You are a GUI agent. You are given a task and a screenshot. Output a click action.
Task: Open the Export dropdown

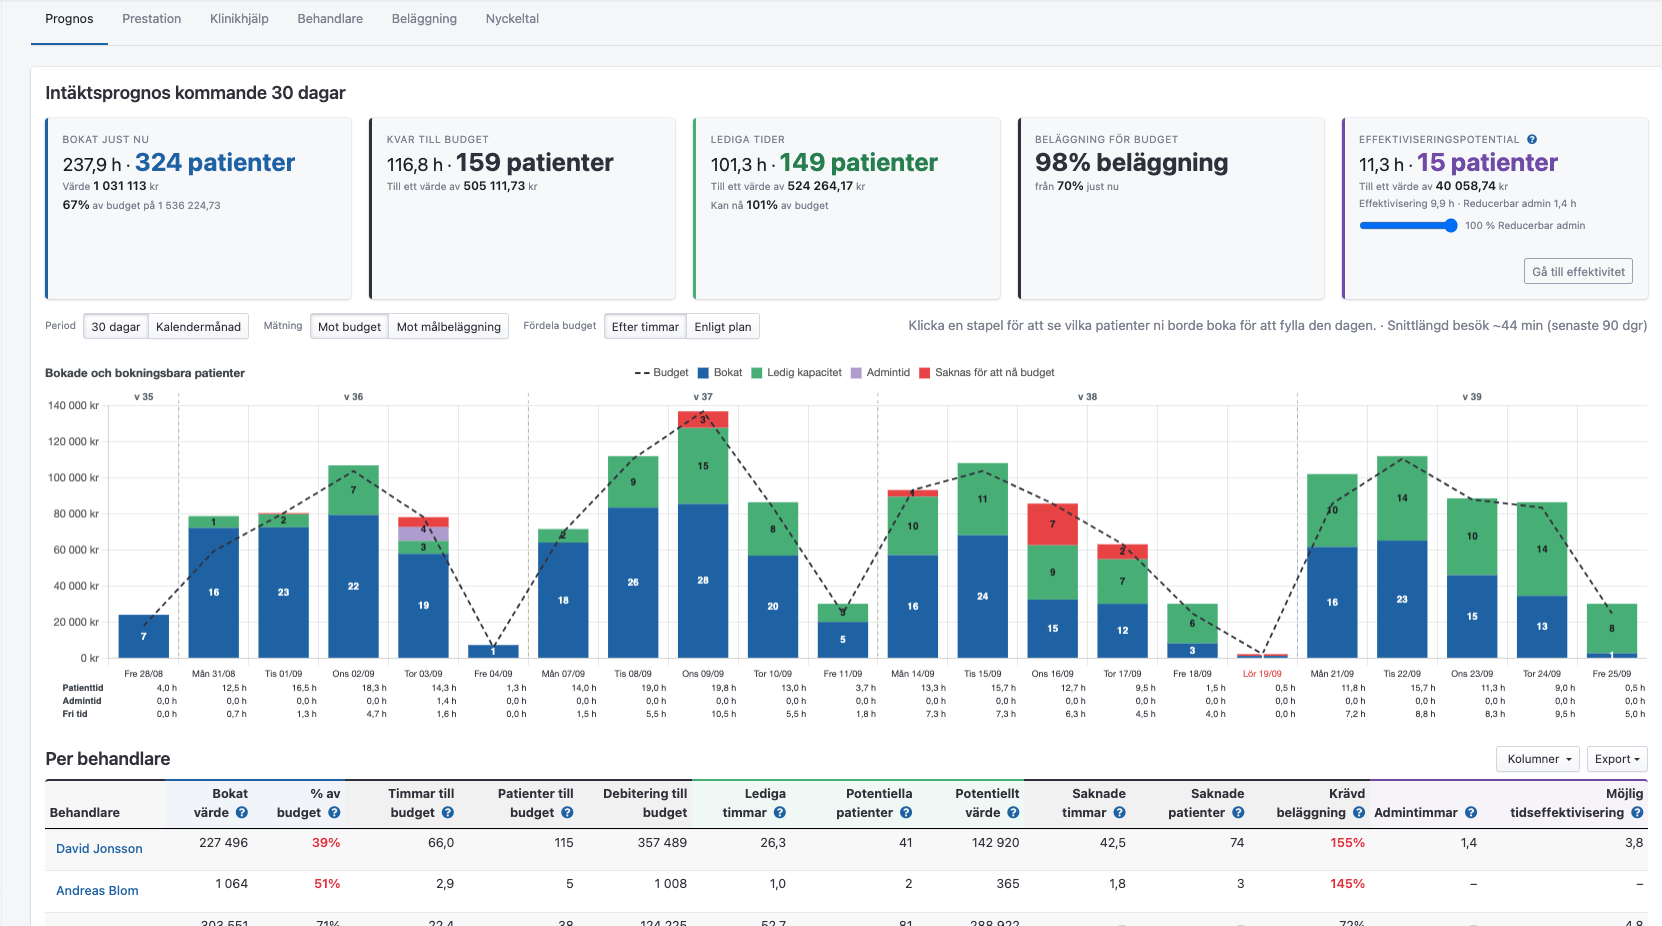1617,759
